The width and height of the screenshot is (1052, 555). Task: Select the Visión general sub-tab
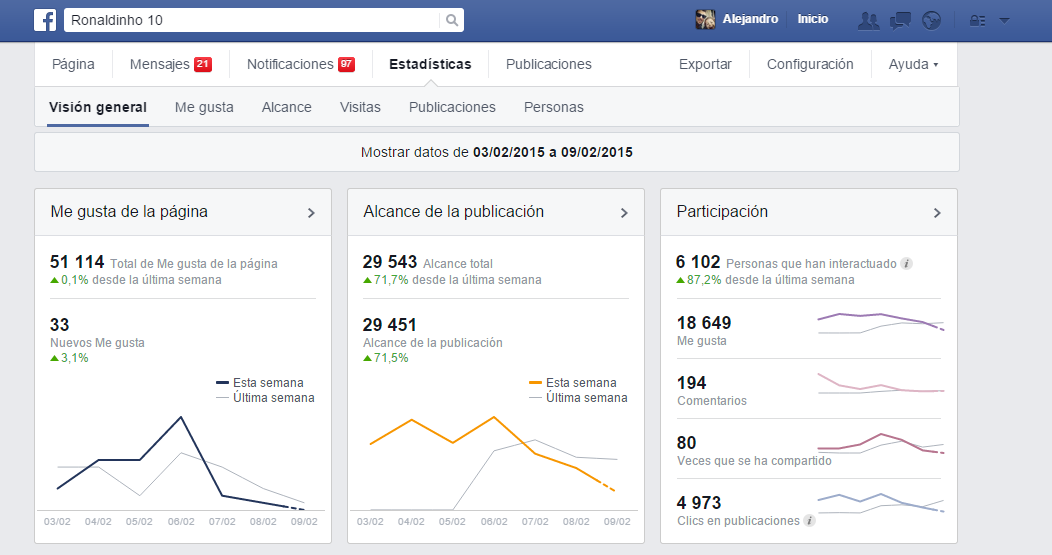98,107
